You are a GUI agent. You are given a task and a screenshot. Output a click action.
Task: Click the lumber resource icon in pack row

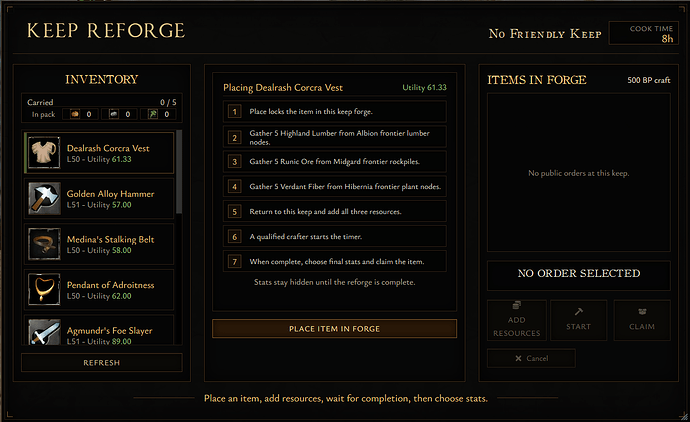coord(75,114)
